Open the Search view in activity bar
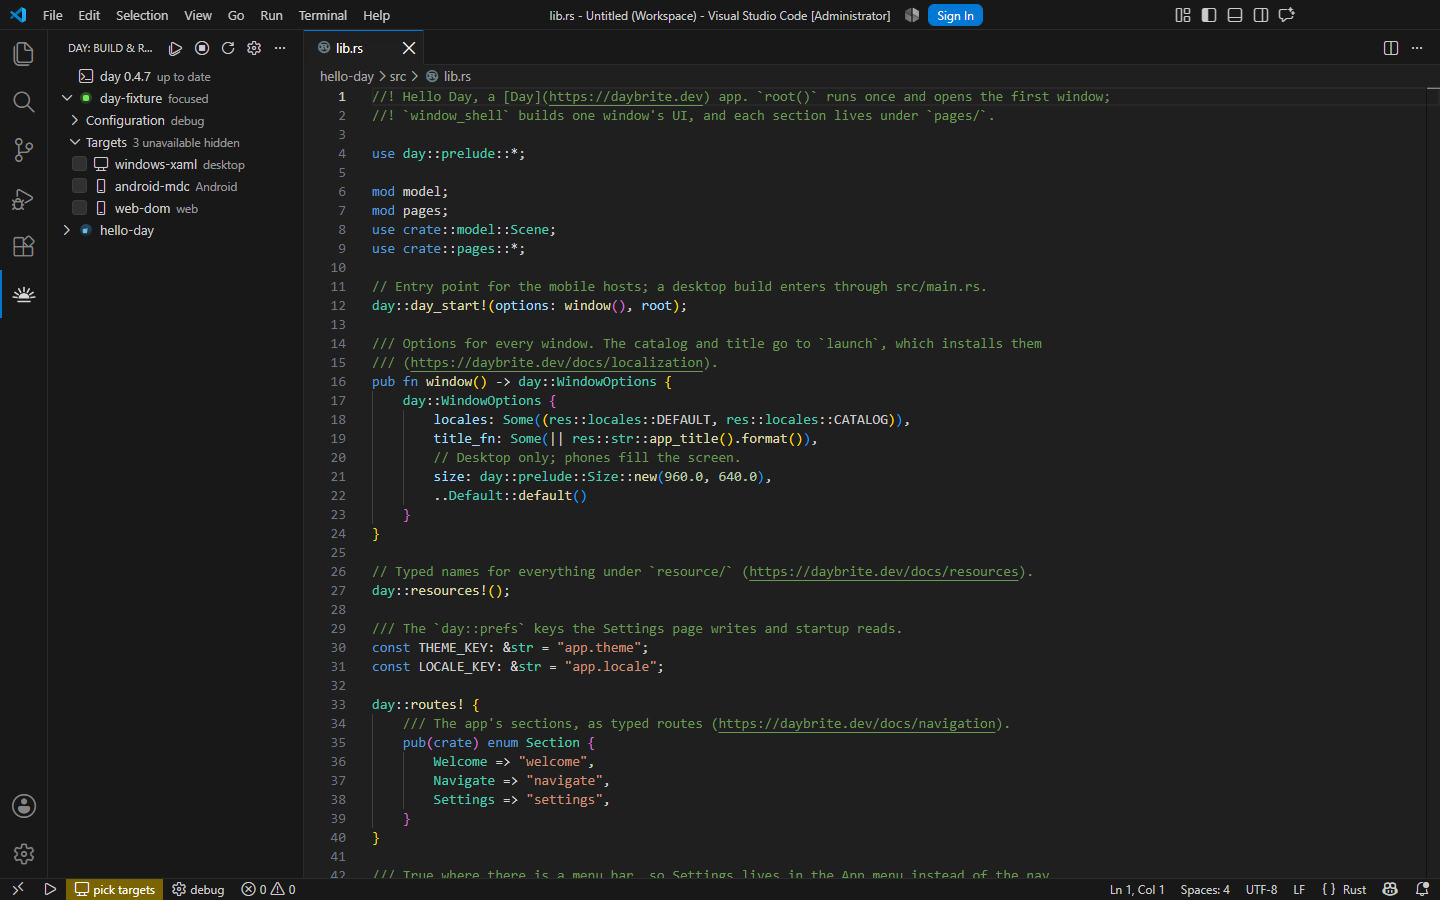Viewport: 1440px width, 900px height. (23, 102)
